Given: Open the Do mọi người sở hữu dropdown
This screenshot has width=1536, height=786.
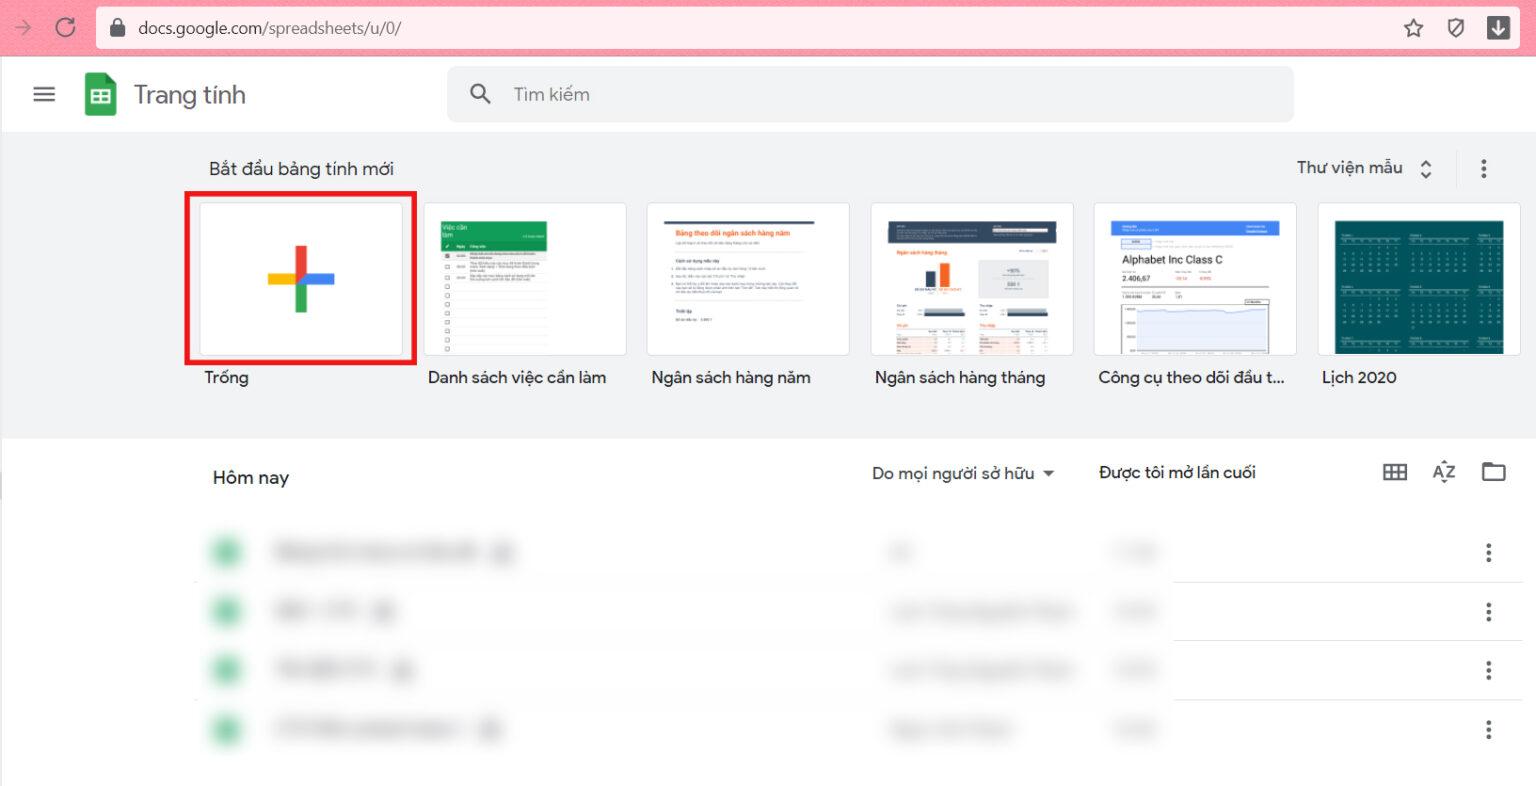Looking at the screenshot, I should [x=963, y=473].
